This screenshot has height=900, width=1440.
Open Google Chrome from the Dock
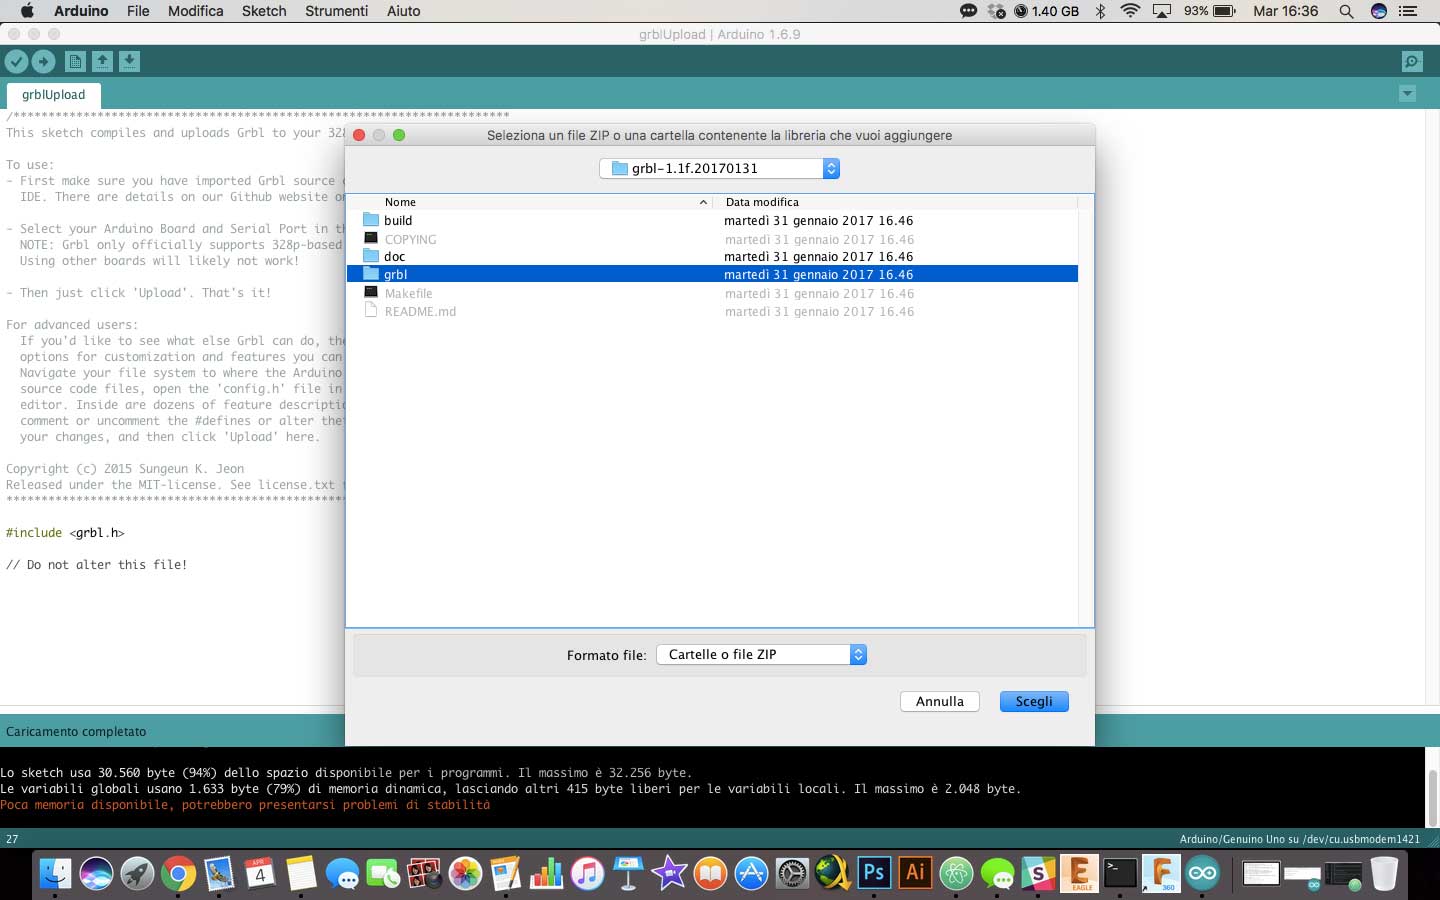178,874
